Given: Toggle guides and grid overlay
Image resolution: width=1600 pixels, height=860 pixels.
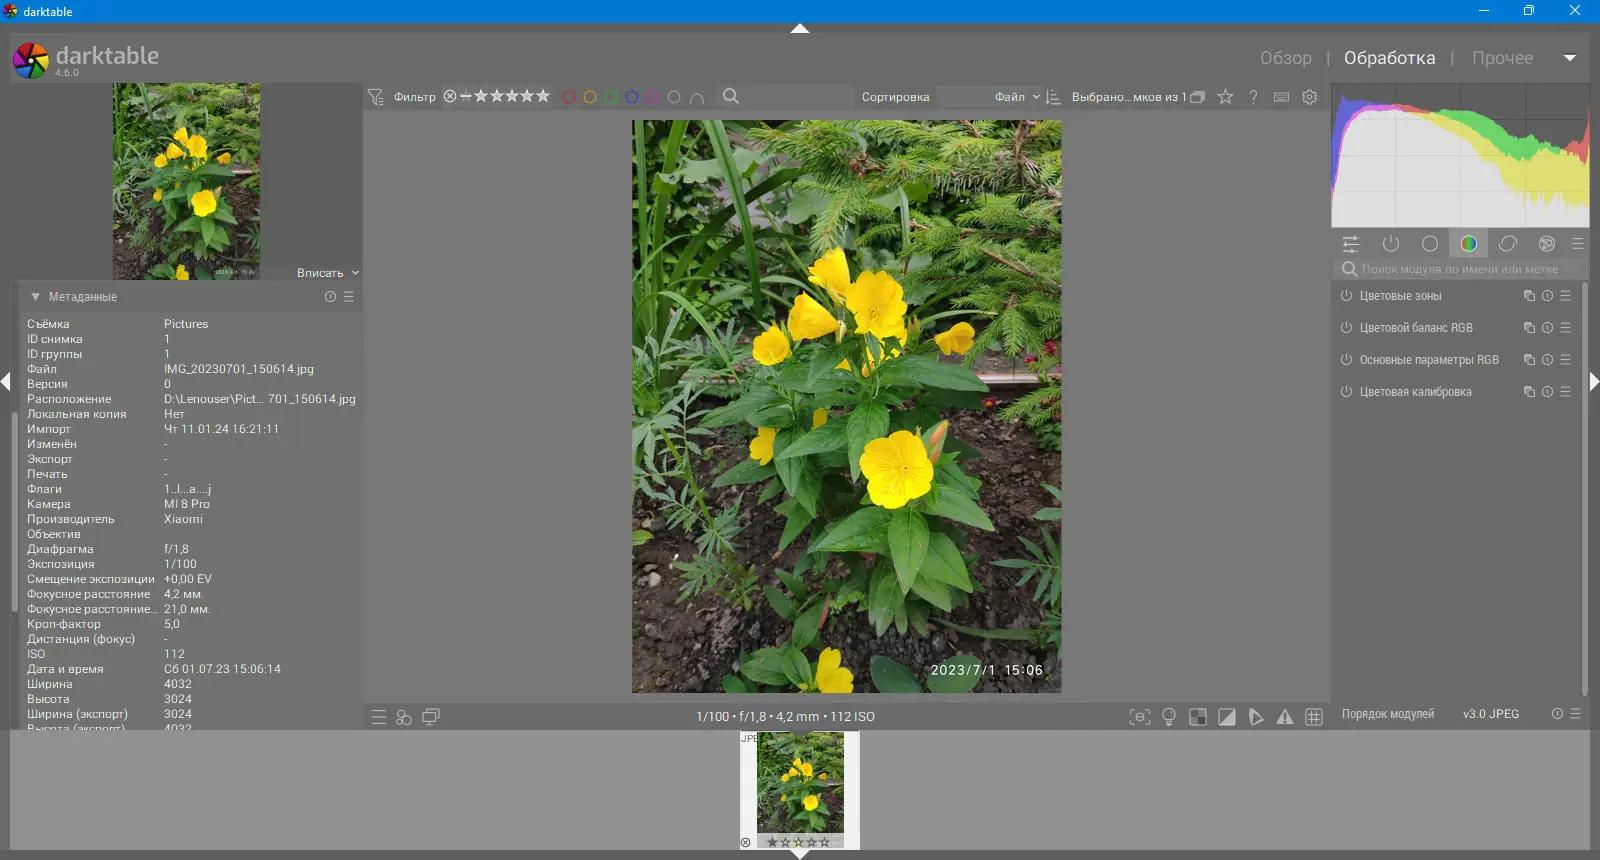Looking at the screenshot, I should [x=1314, y=717].
